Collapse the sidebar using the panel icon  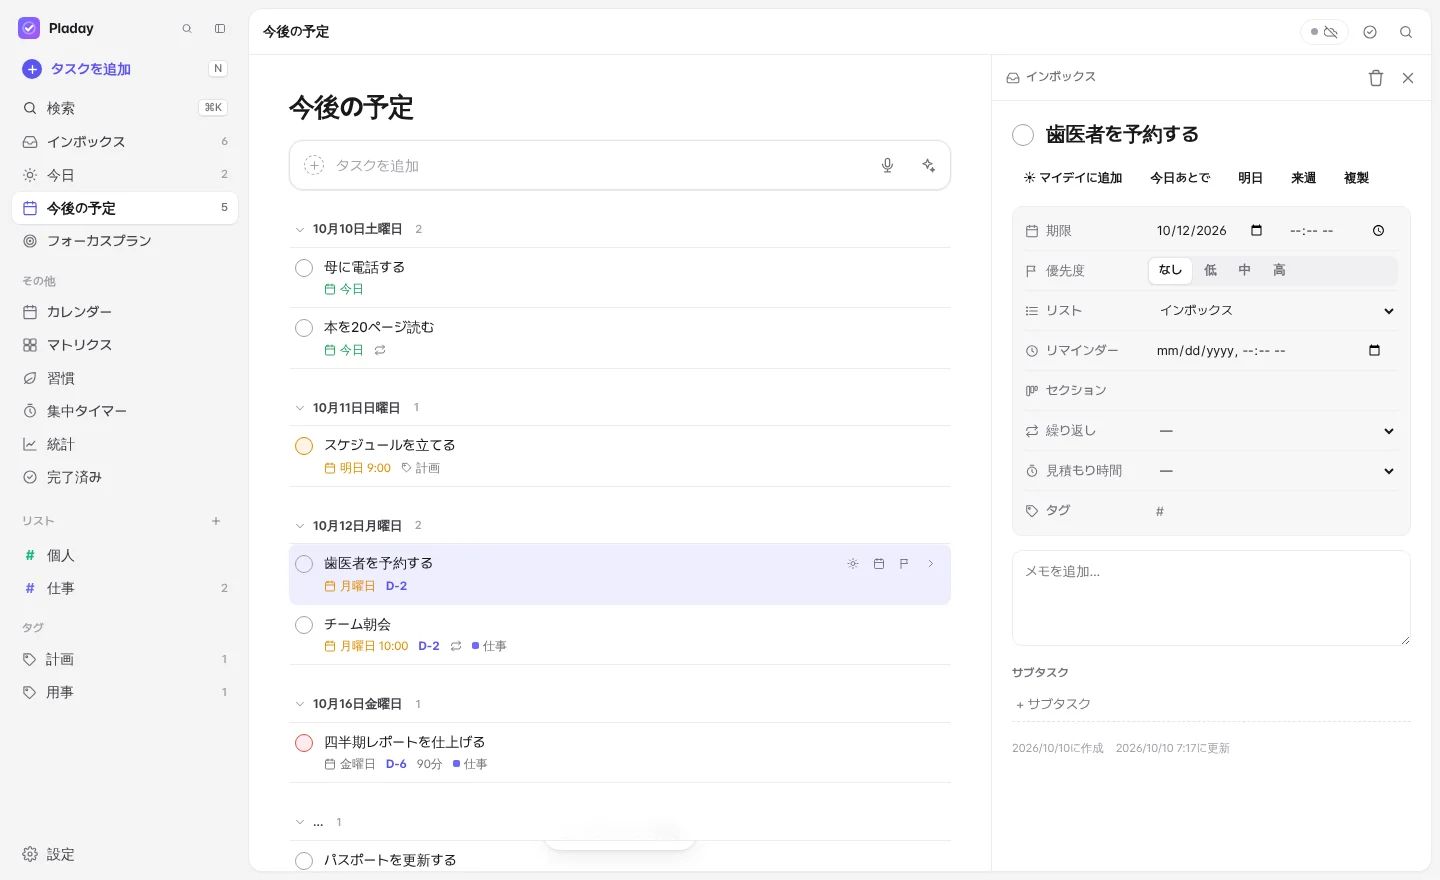(220, 29)
